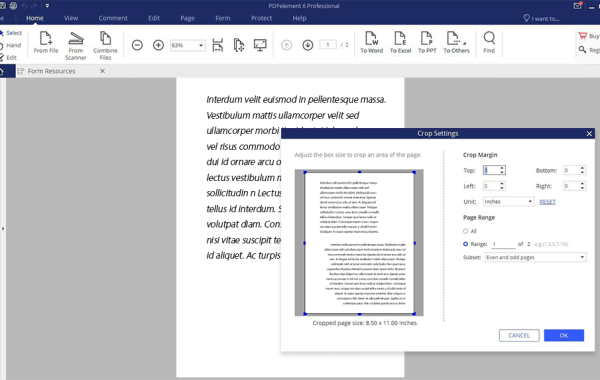Open the Protect ribbon tab
Image resolution: width=600 pixels, height=380 pixels.
(x=261, y=18)
